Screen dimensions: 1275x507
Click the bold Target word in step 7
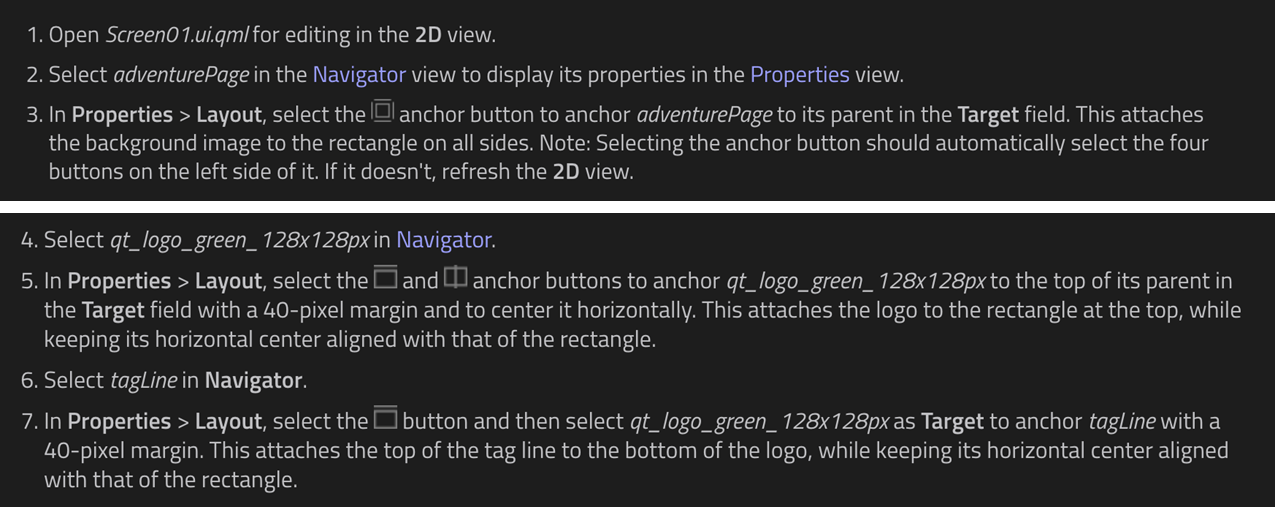click(x=951, y=421)
